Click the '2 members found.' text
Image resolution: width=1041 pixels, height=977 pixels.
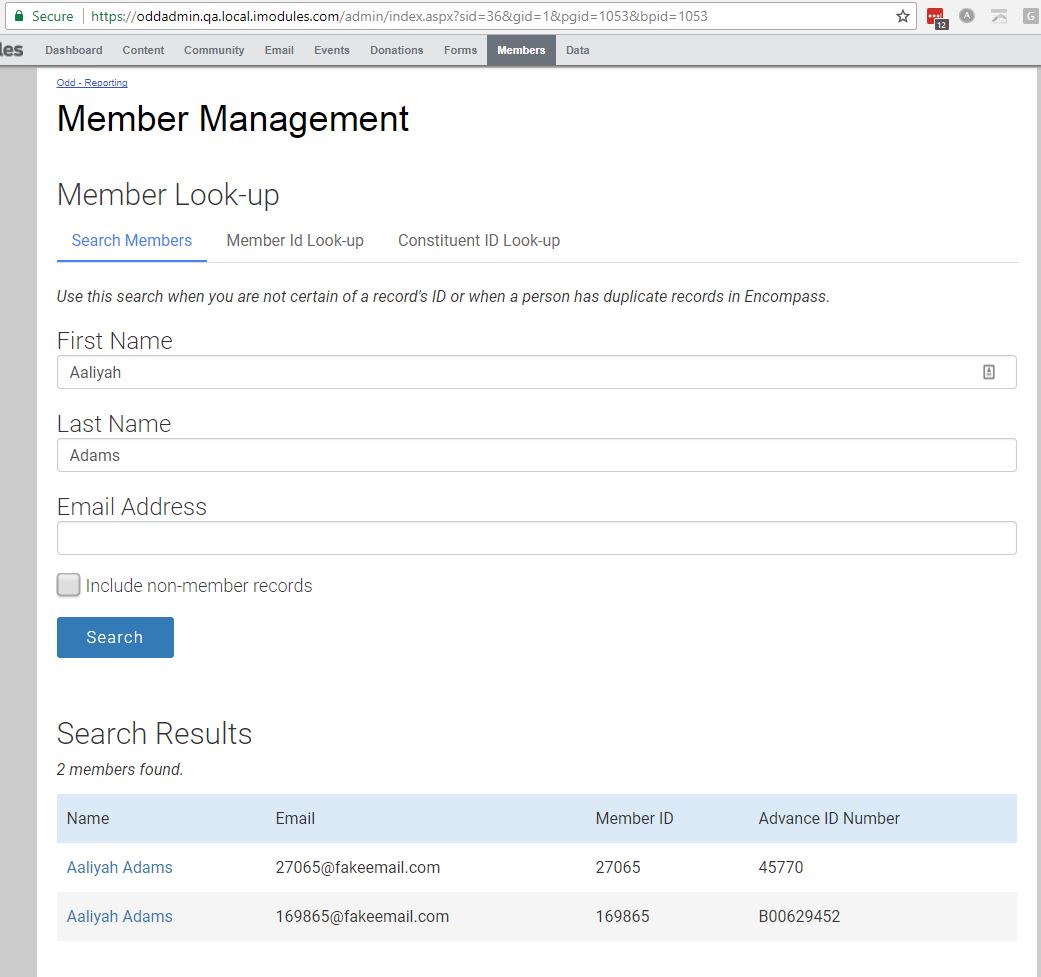click(x=120, y=769)
